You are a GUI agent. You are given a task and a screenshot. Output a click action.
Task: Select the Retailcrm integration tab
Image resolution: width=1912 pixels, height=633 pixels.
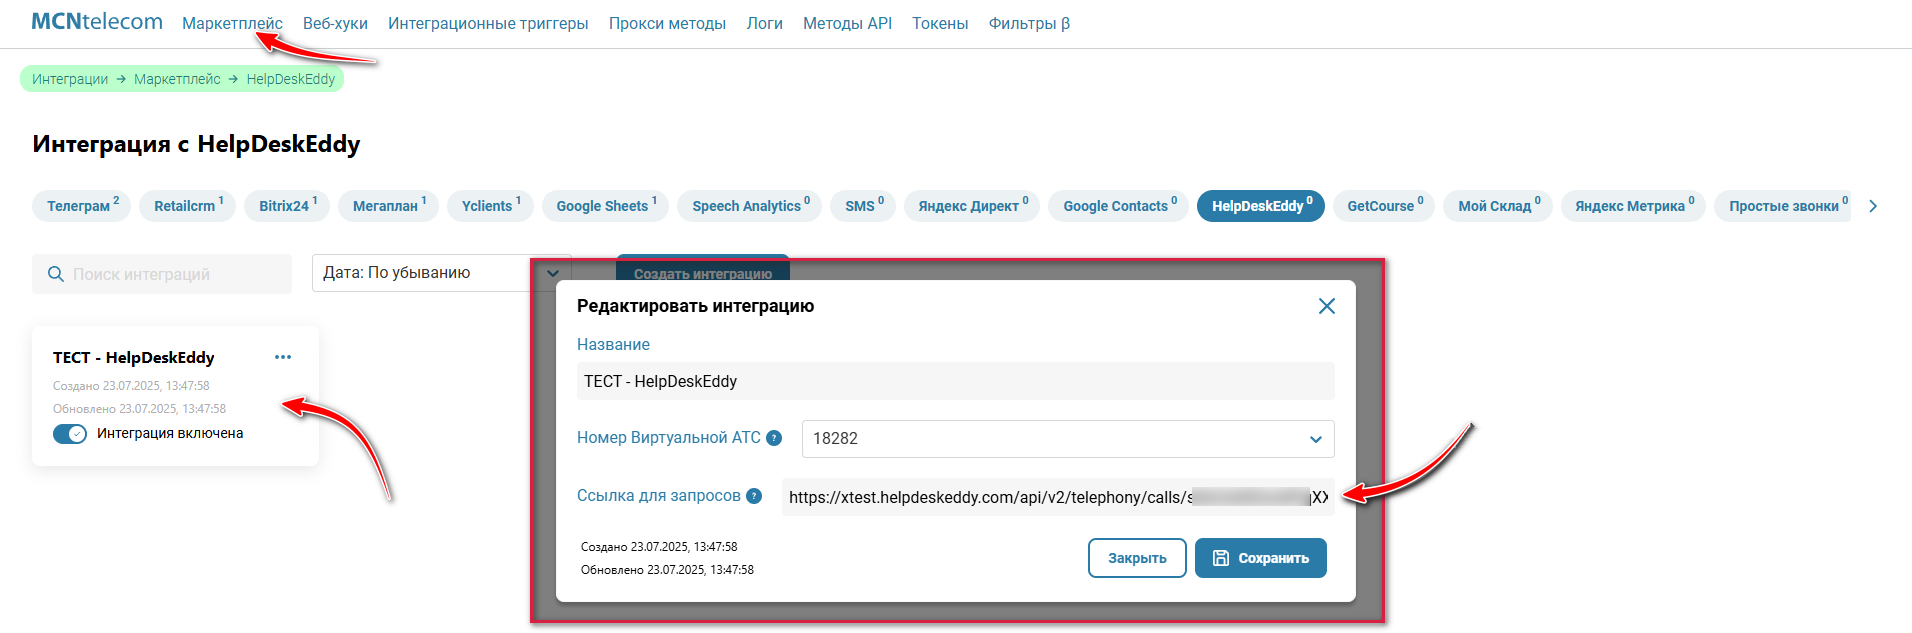pos(187,205)
